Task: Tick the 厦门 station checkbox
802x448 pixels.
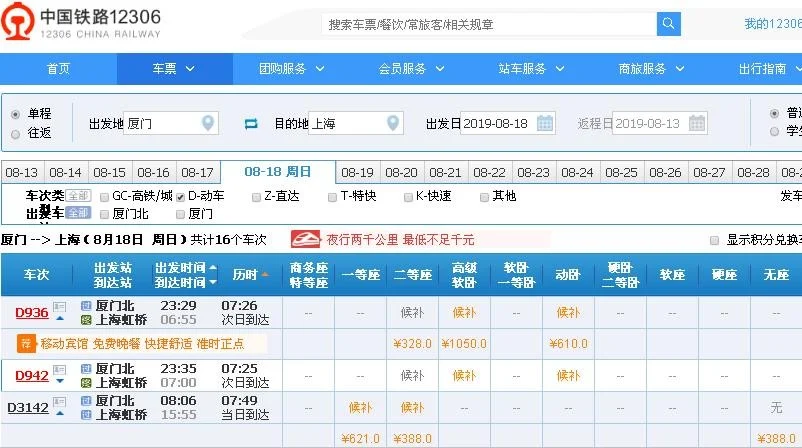Action: point(180,214)
